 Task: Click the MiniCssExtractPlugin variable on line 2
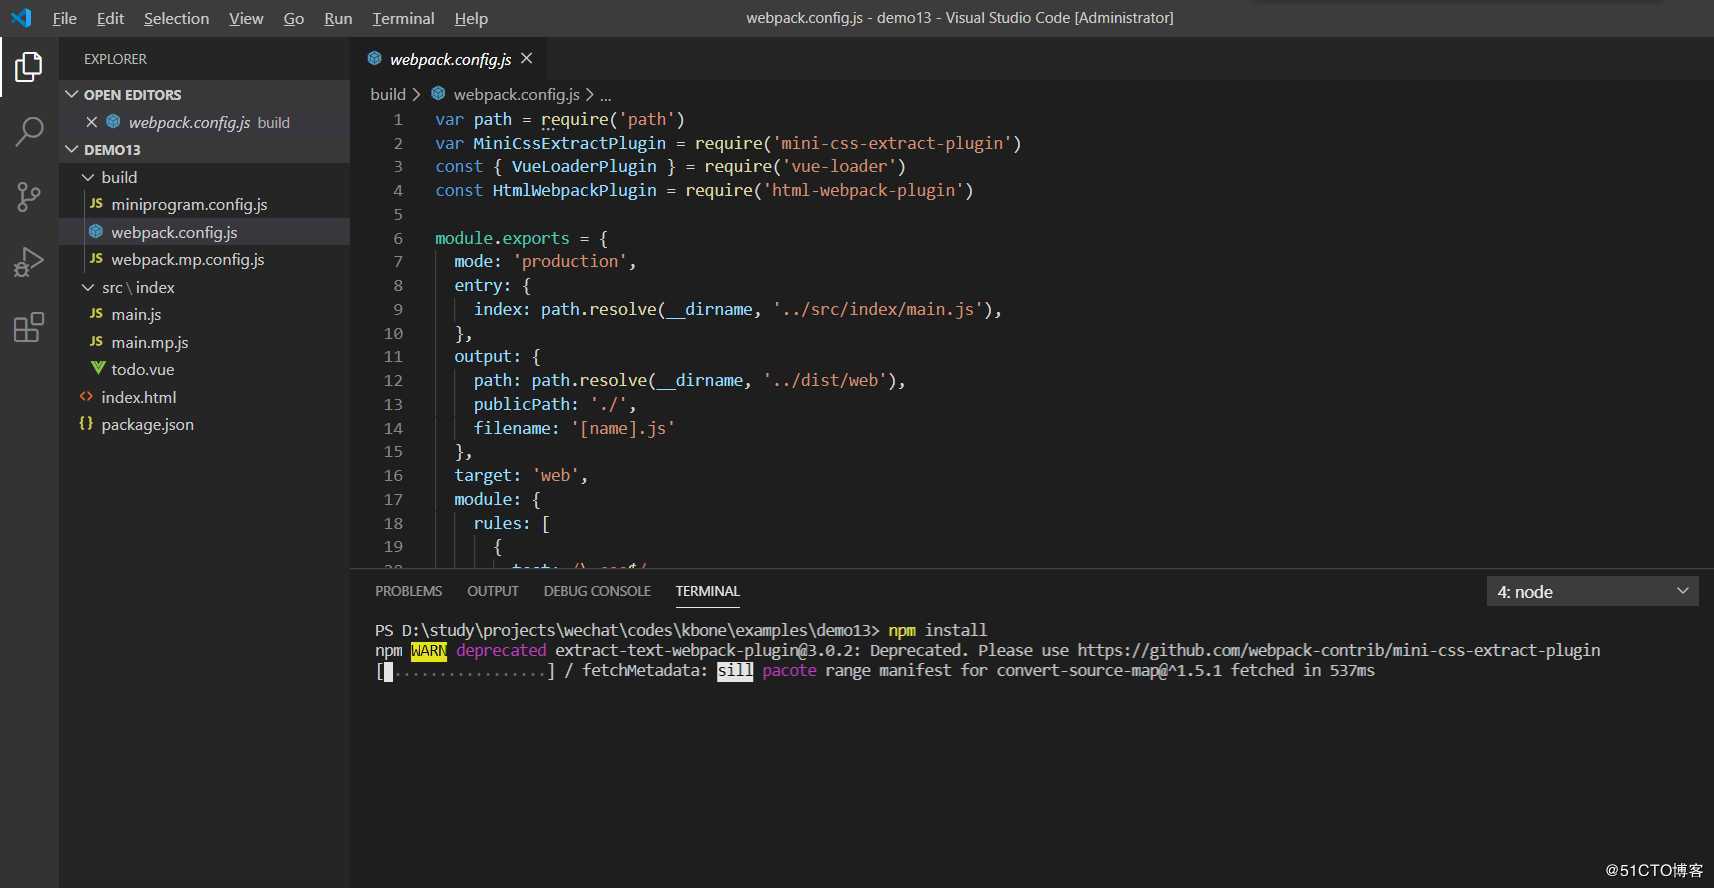[569, 143]
